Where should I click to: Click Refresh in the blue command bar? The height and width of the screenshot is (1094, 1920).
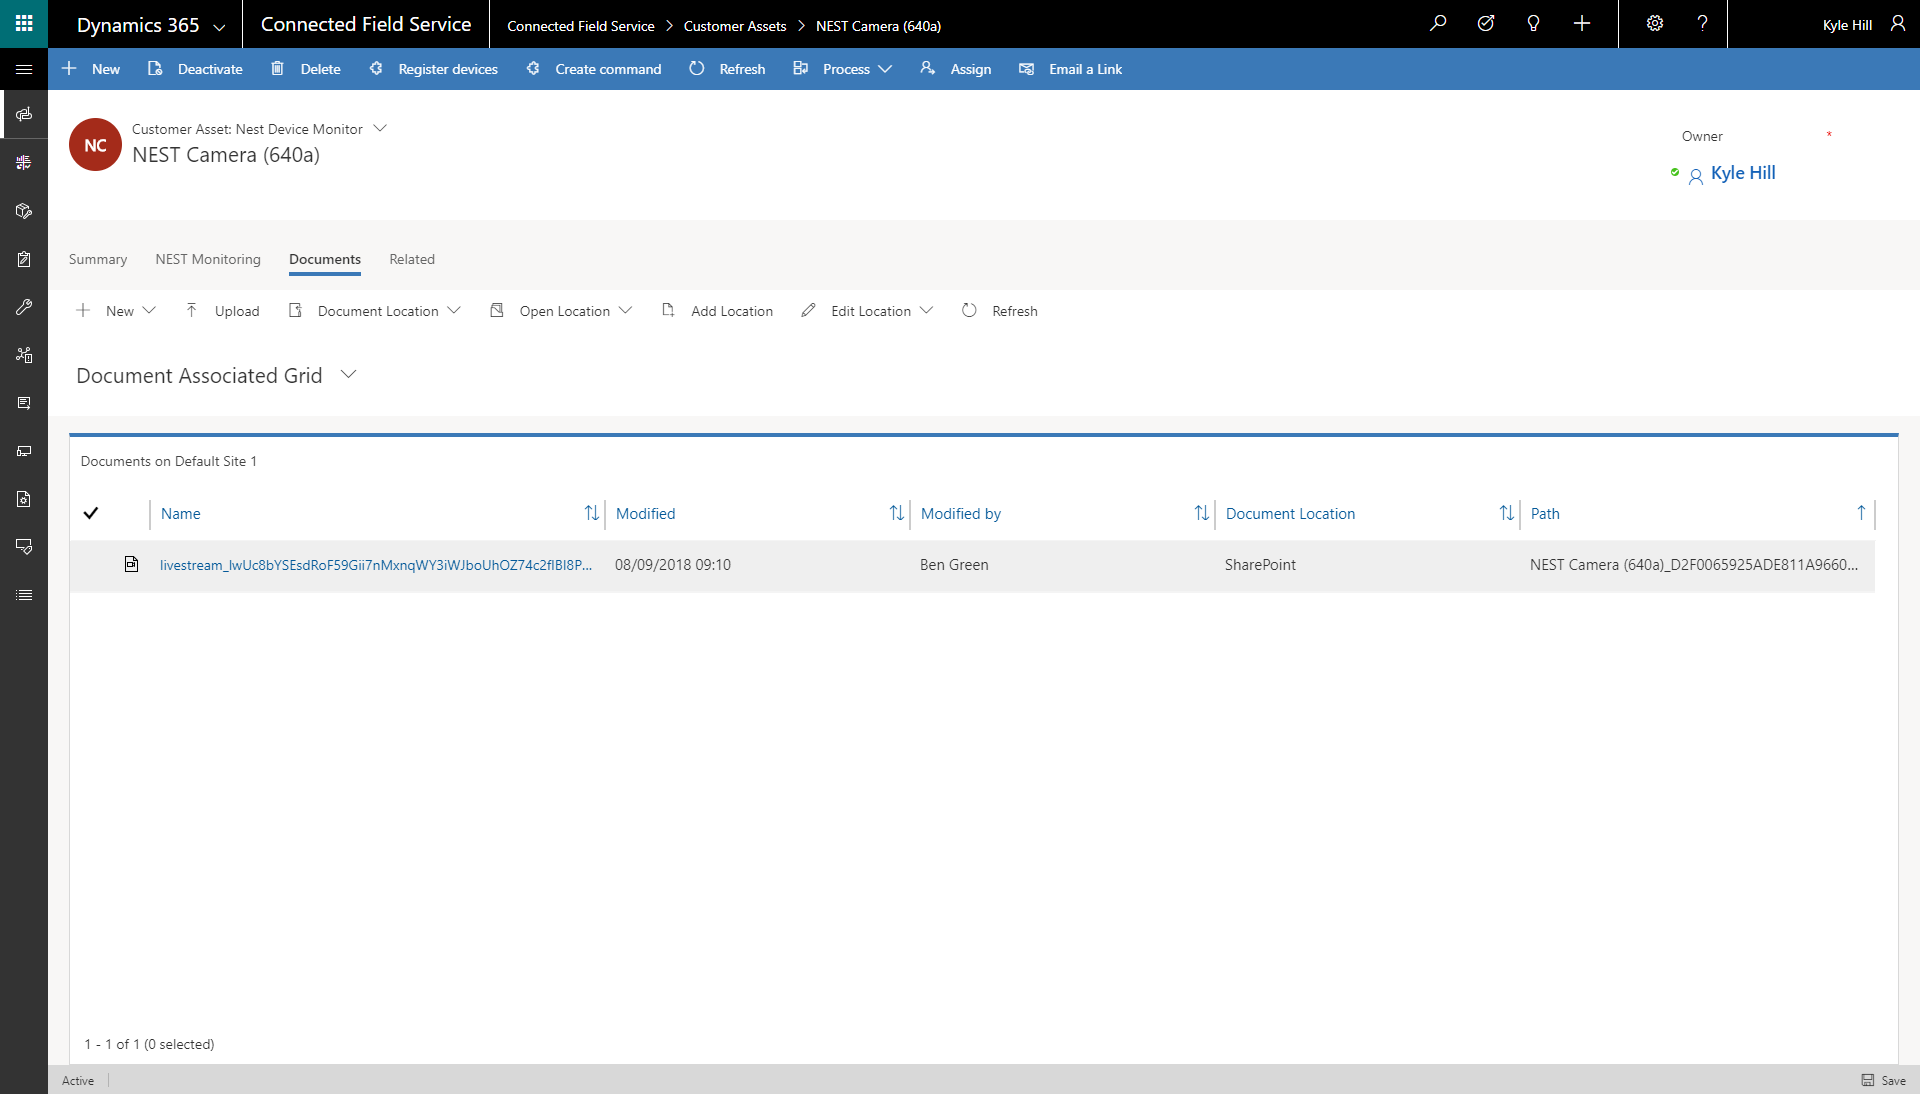point(727,69)
